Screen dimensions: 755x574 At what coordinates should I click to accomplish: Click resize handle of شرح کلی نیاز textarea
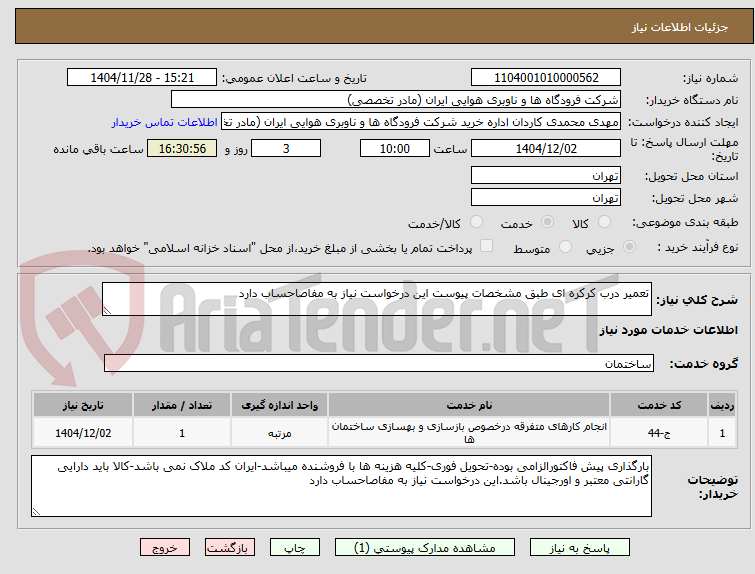point(107,311)
